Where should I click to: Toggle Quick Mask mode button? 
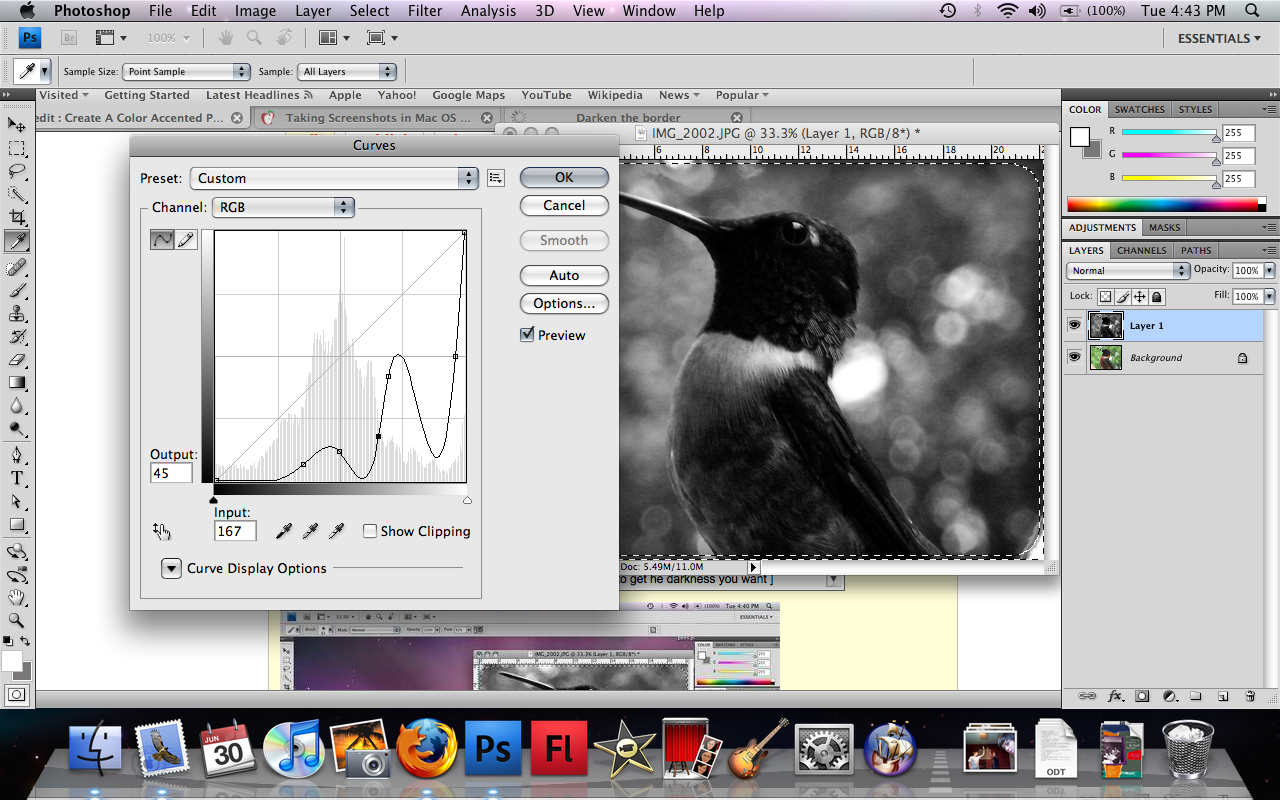[x=17, y=694]
